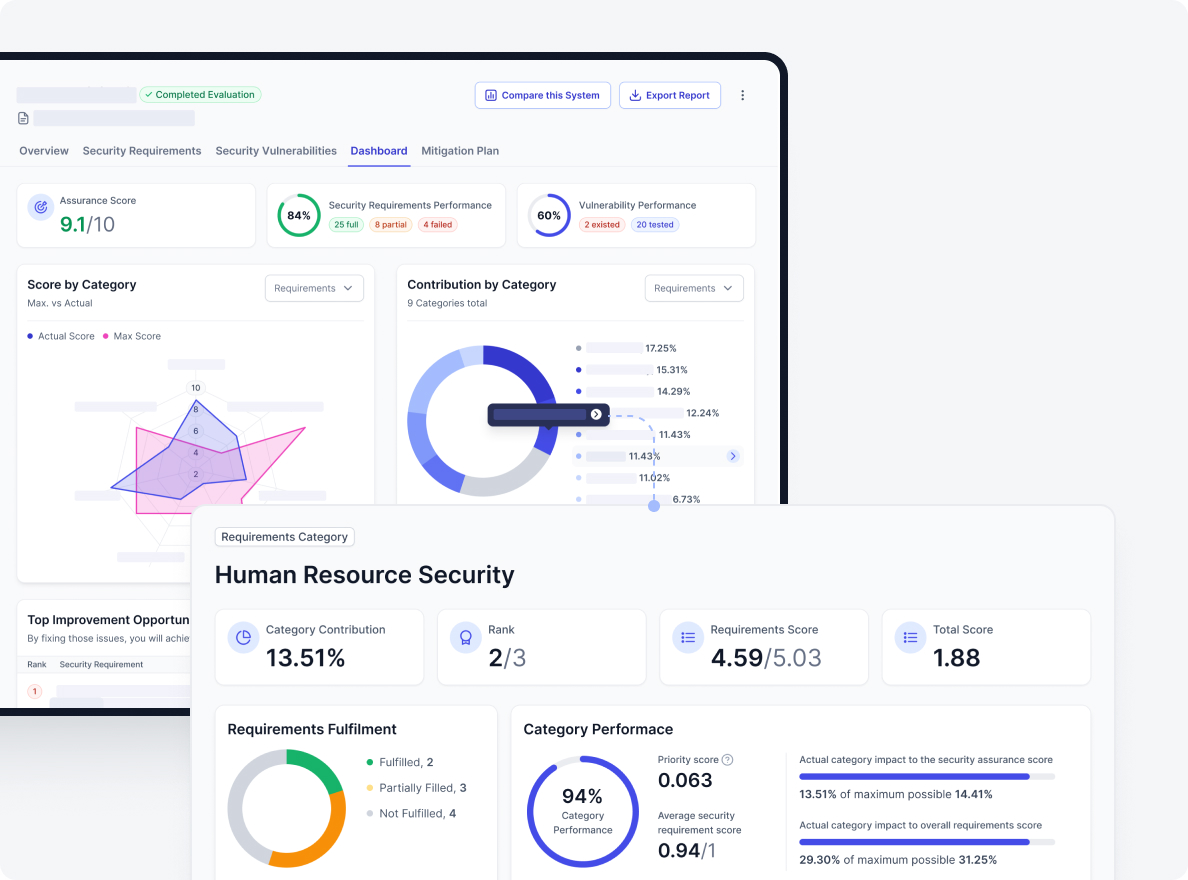Click the three-dot more options icon
1188x880 pixels.
tap(742, 95)
